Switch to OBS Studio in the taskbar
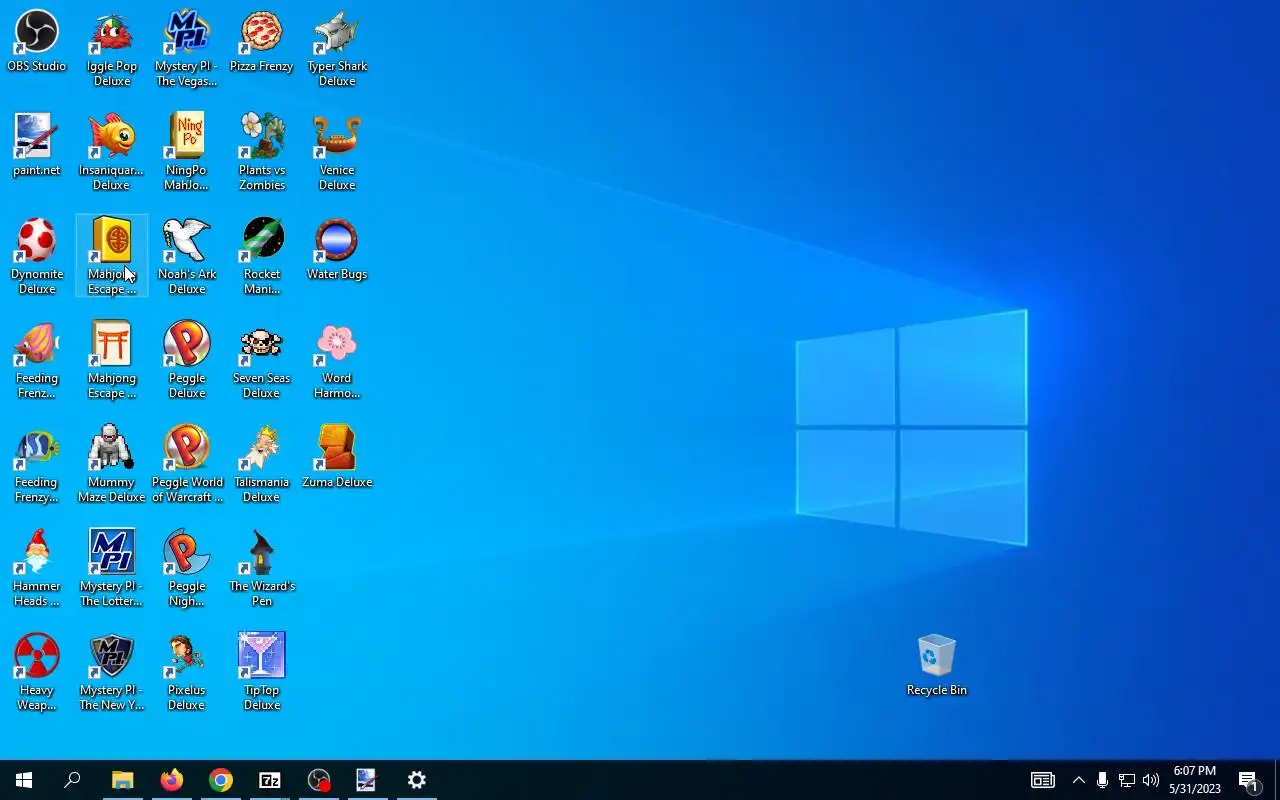 pos(318,780)
